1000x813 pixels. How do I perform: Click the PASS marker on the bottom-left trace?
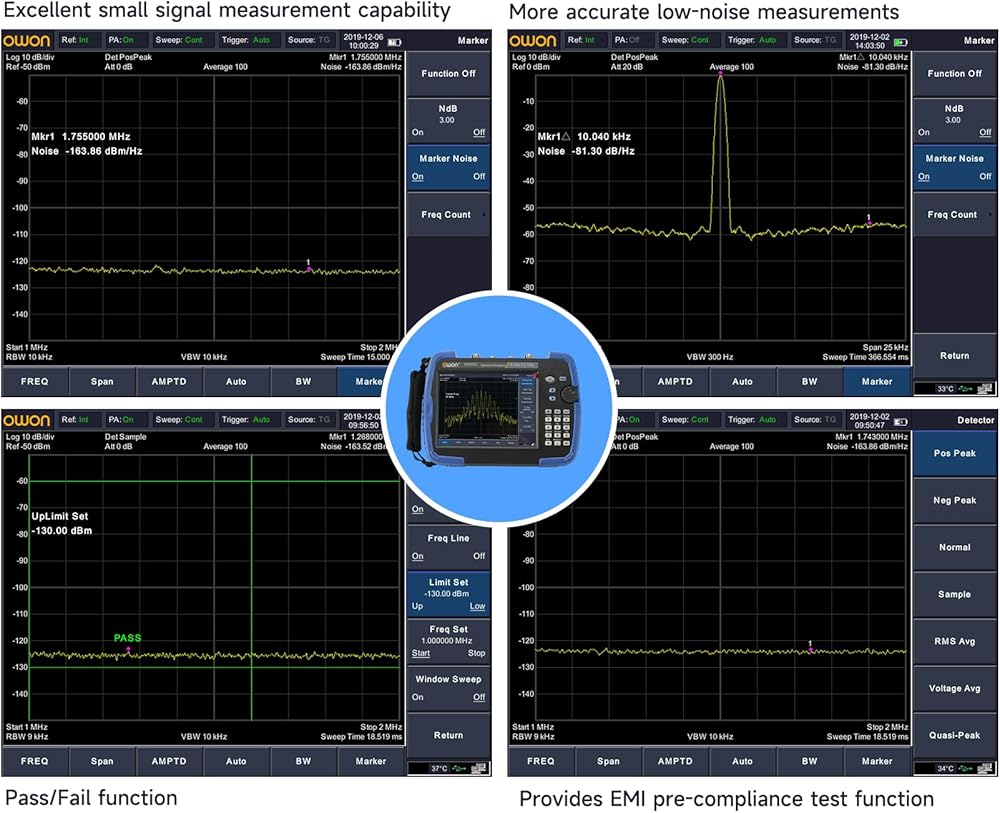point(128,650)
